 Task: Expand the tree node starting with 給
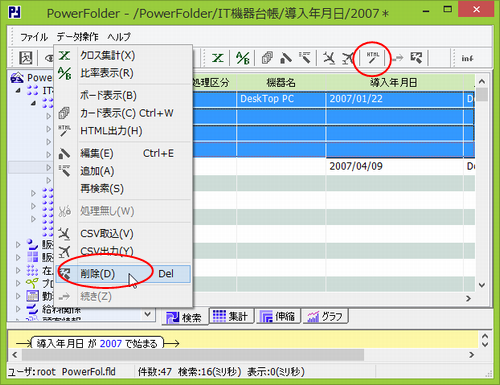pos(18,309)
